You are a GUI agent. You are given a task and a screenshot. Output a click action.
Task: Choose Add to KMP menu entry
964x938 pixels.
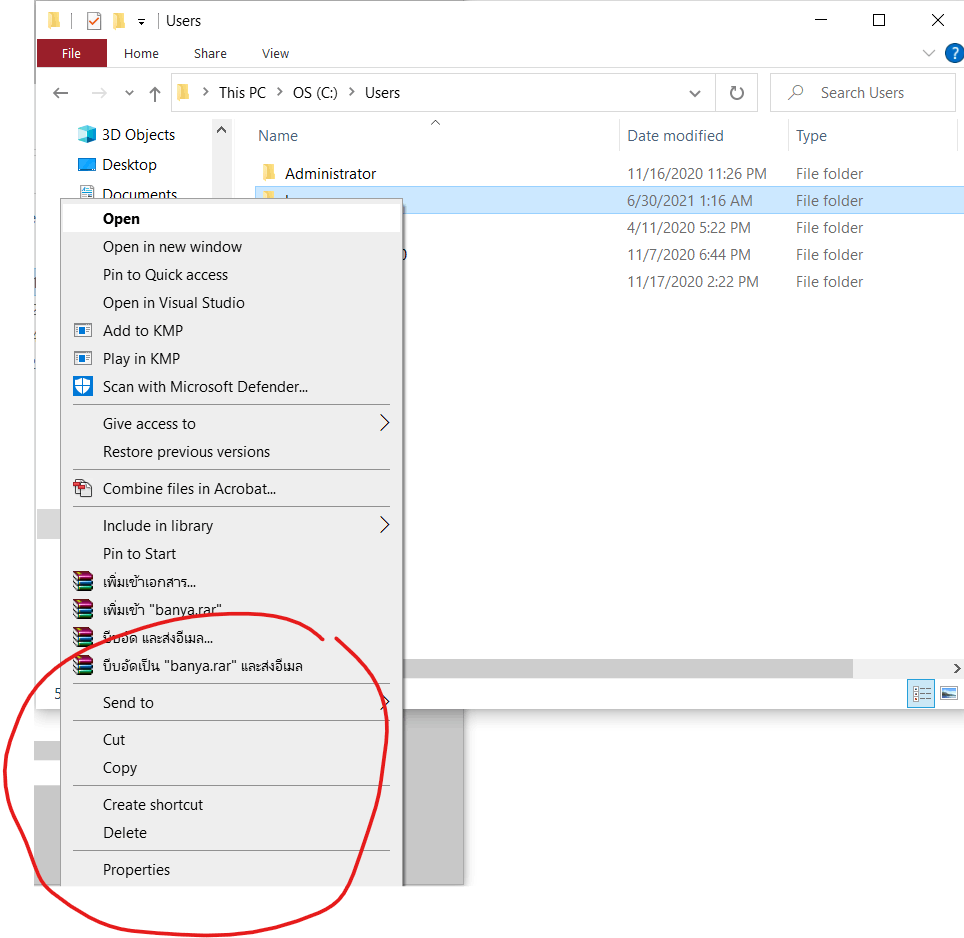232,331
